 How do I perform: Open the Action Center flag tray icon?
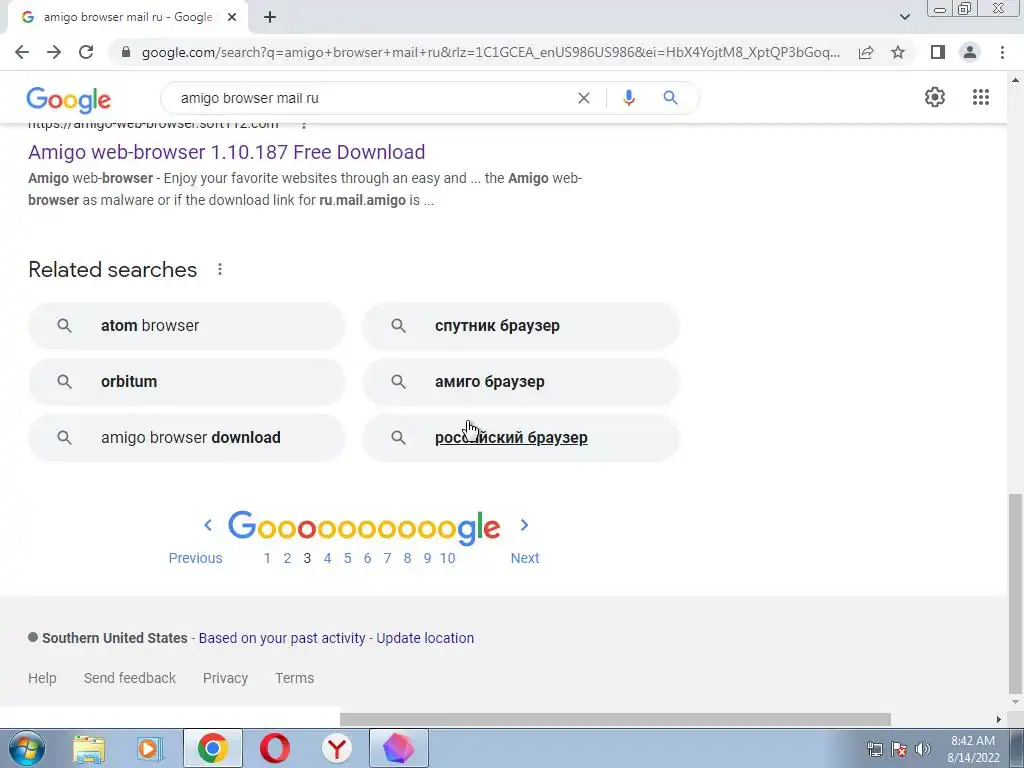click(x=899, y=749)
